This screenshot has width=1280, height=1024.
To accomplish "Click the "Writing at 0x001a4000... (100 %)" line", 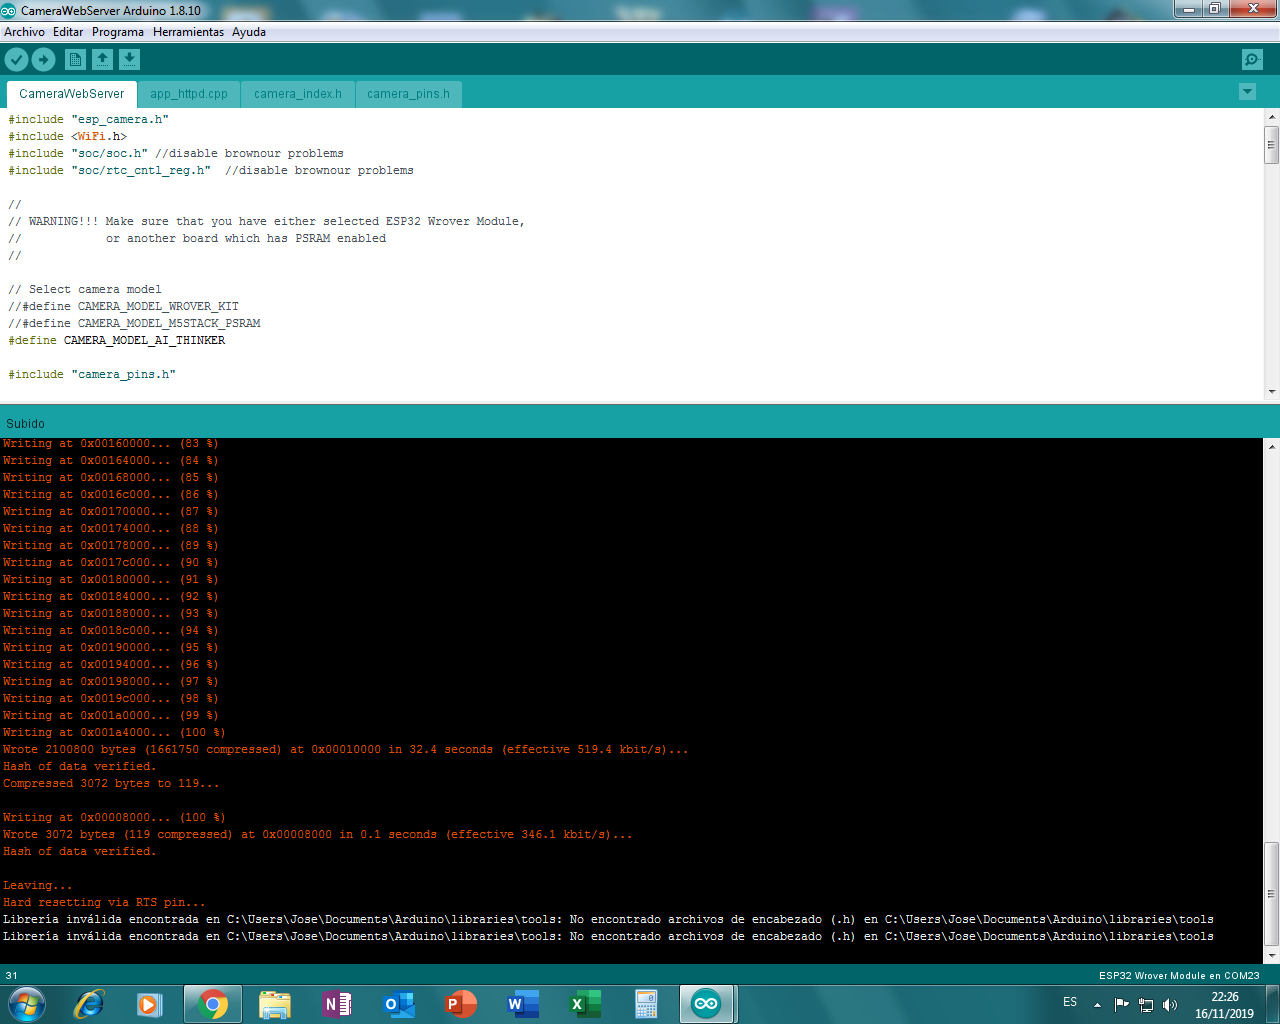I will pos(114,732).
